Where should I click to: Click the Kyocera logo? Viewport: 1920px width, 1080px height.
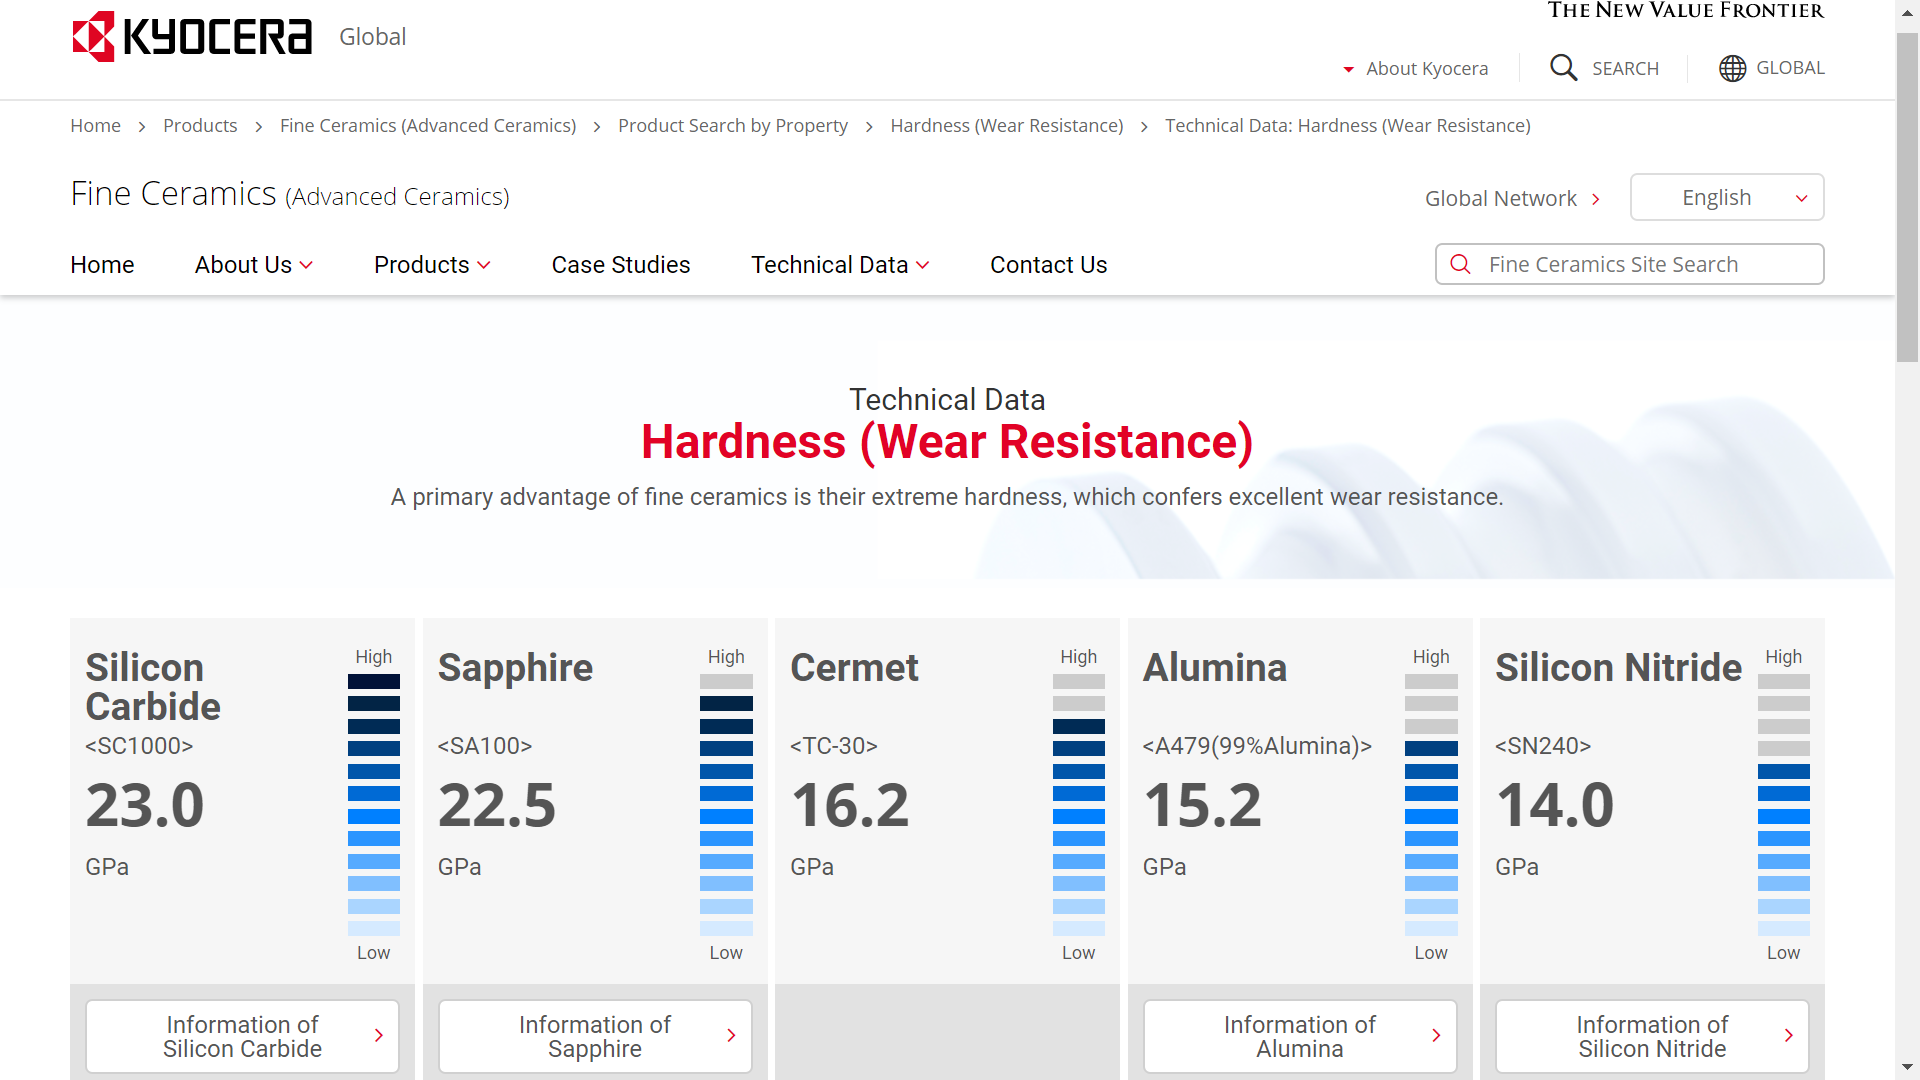pyautogui.click(x=192, y=37)
